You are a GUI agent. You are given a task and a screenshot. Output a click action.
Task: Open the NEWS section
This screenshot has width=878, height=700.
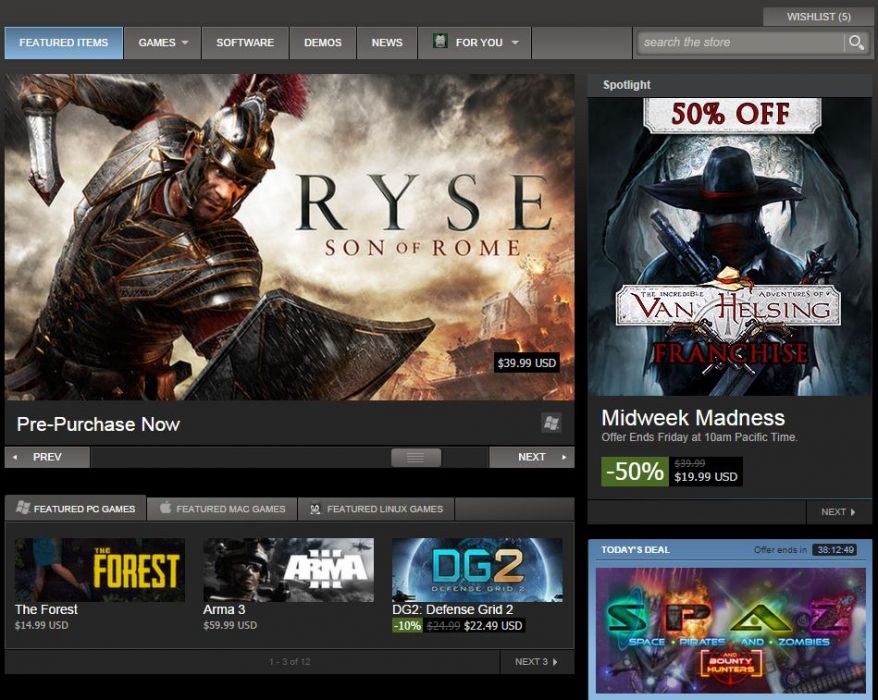pos(386,43)
